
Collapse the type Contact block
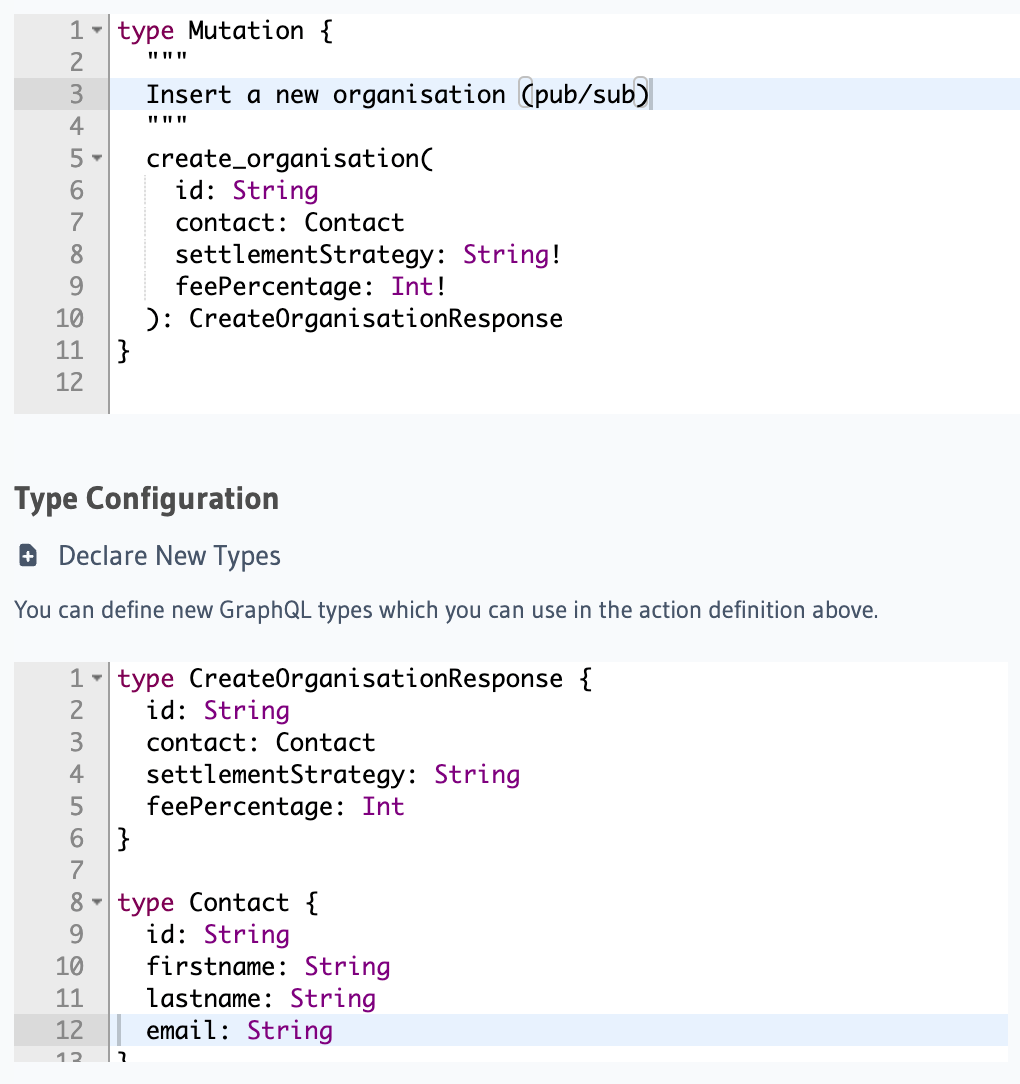[x=96, y=902]
